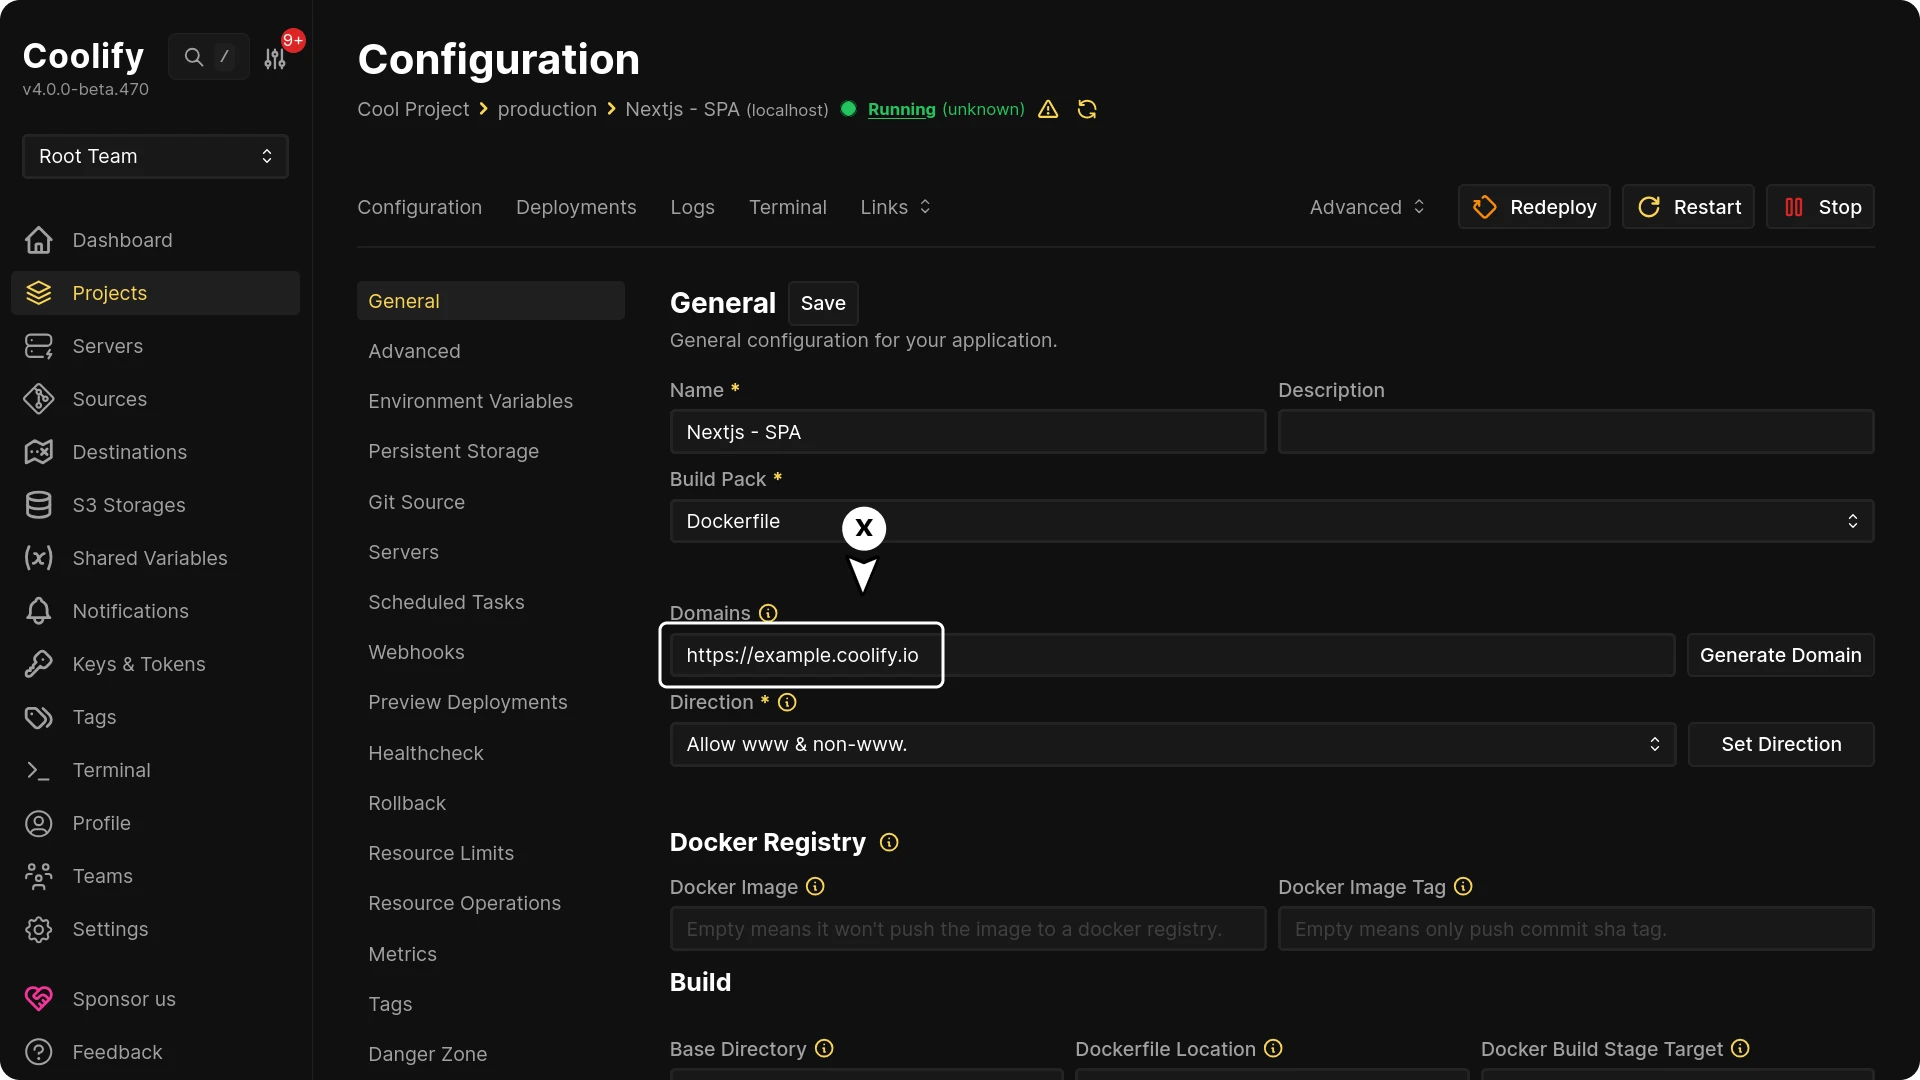
Task: Click the Sponsor us heart icon
Action: [37, 998]
